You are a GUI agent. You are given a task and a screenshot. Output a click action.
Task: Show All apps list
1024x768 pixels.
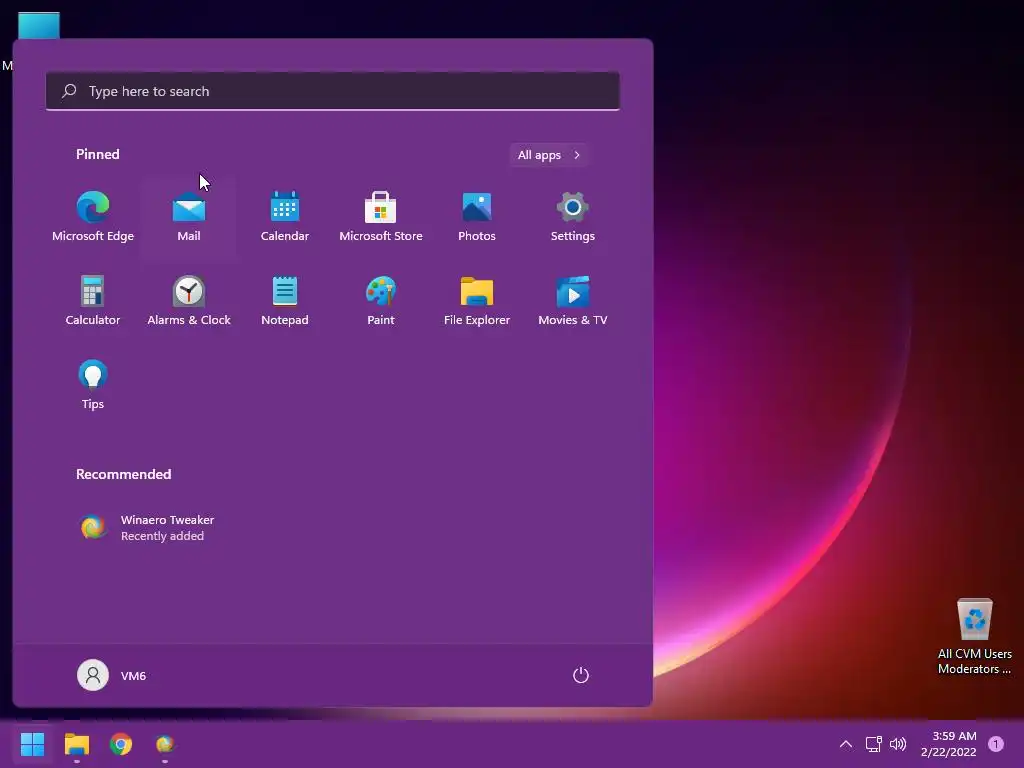coord(549,155)
